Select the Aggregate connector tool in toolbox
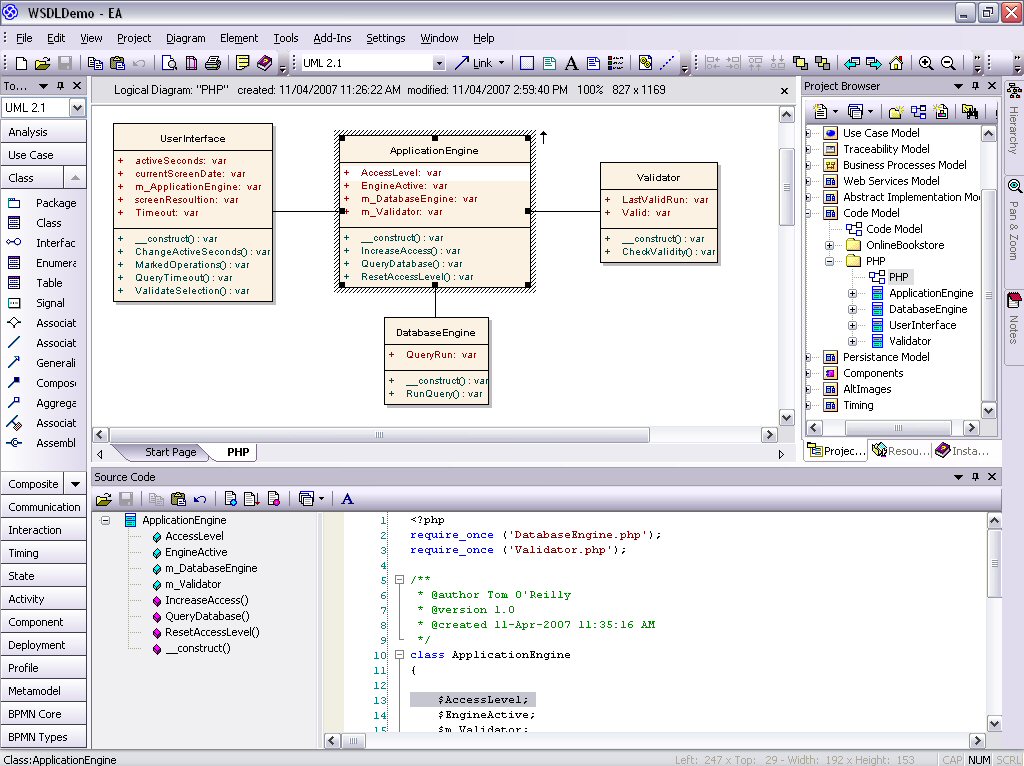This screenshot has height=766, width=1024. click(x=43, y=404)
